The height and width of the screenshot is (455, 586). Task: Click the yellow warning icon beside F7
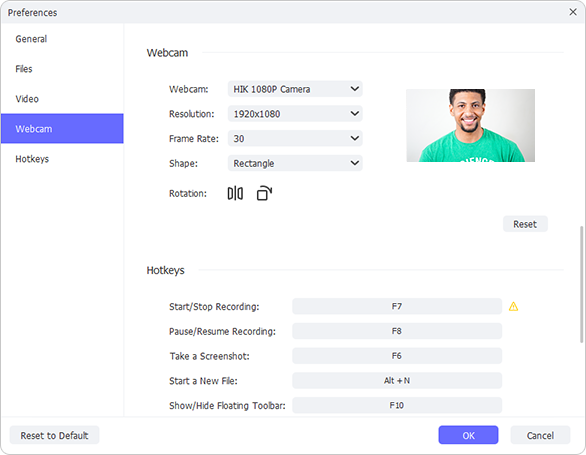click(x=513, y=307)
